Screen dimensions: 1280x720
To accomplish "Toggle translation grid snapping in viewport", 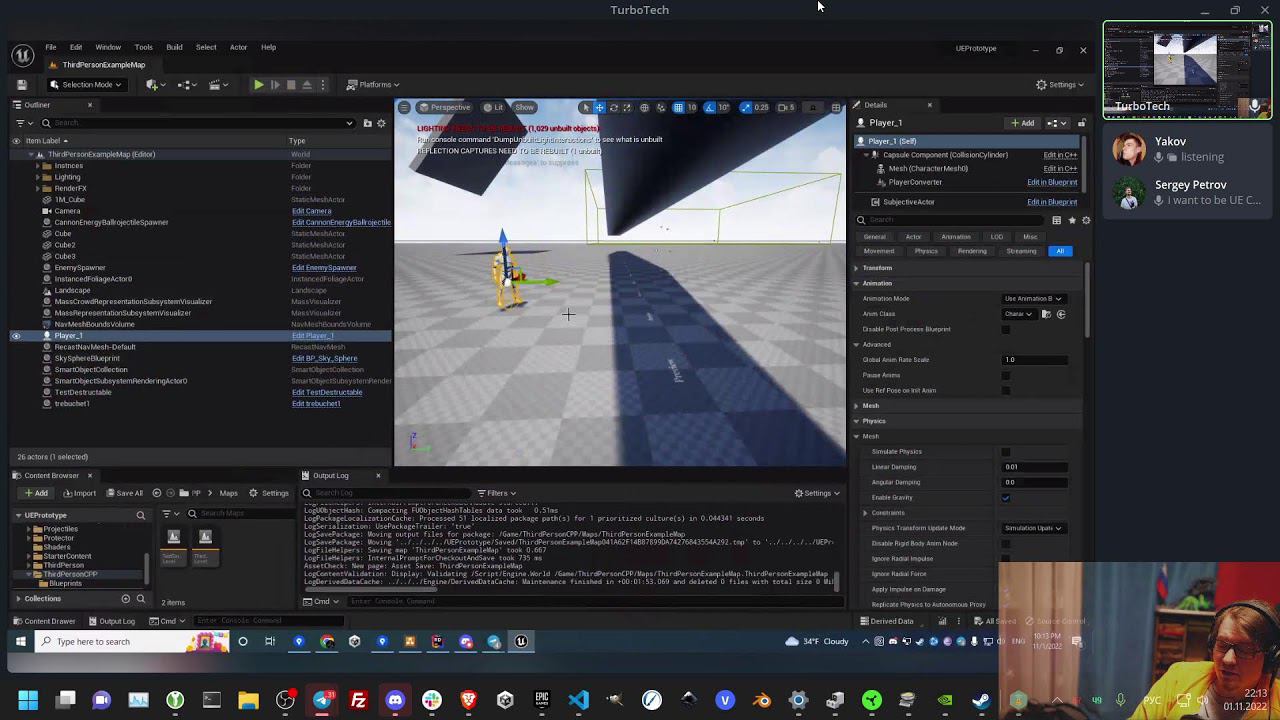I will click(x=678, y=107).
